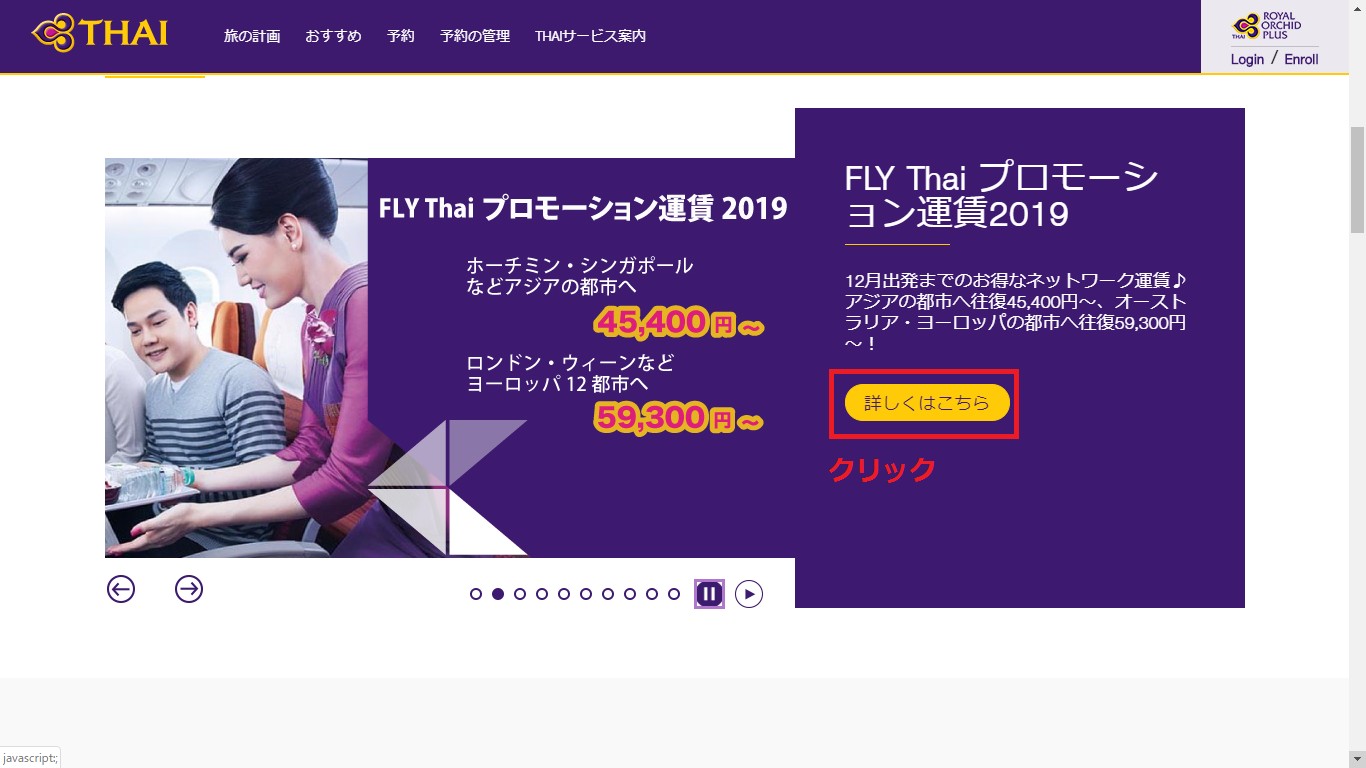Screen dimensions: 1366x768
Task: Click the Login link
Action: coord(1247,59)
